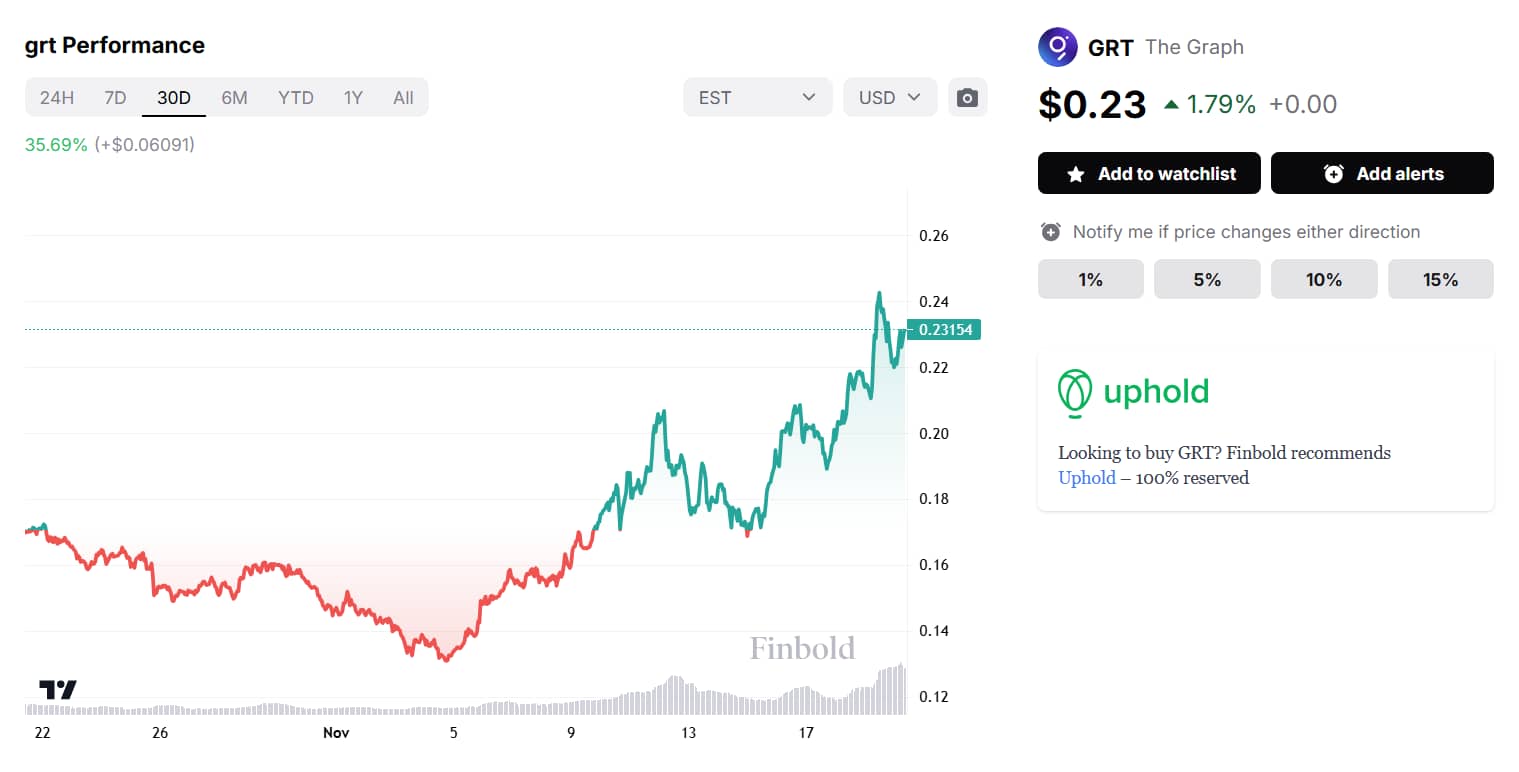Click the 0.22 price axis label
Image resolution: width=1519 pixels, height=772 pixels.
[933, 367]
